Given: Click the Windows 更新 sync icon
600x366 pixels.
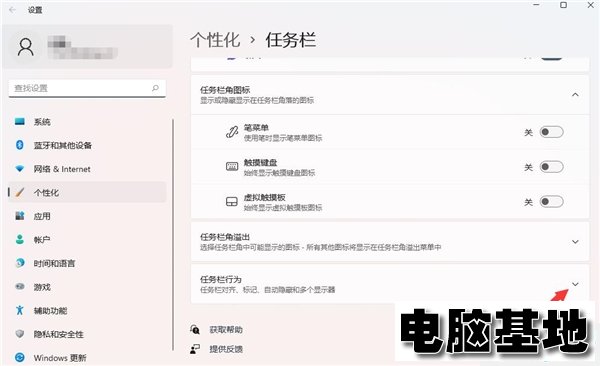Looking at the screenshot, I should tap(20, 358).
